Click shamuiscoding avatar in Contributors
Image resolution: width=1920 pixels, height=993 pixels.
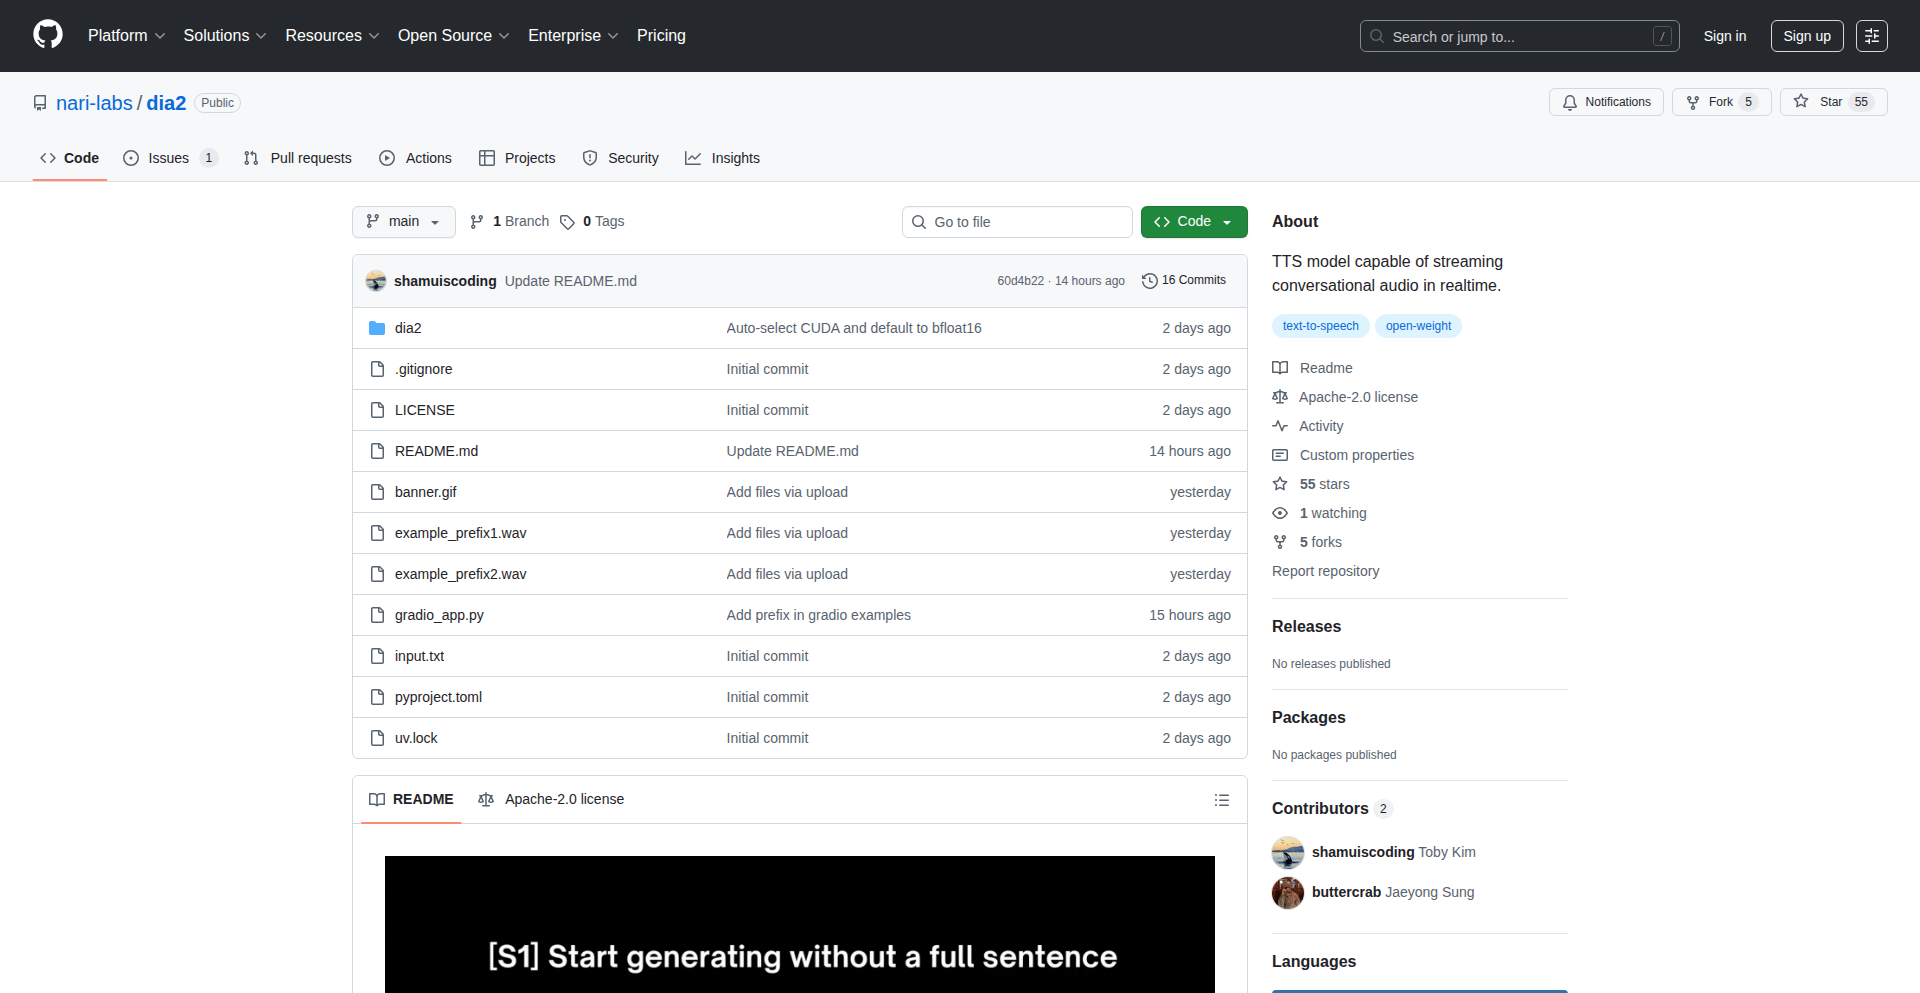pos(1287,852)
